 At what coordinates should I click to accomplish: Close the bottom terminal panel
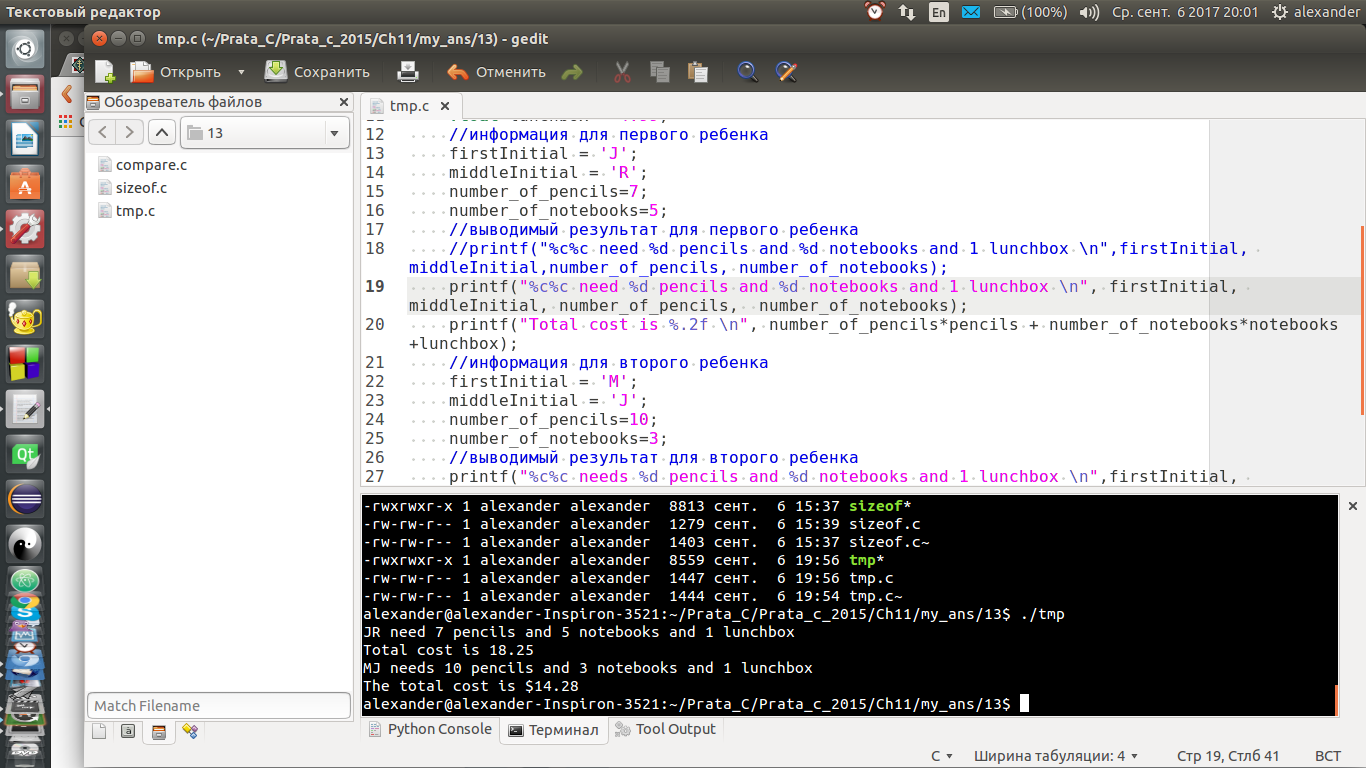1352,507
